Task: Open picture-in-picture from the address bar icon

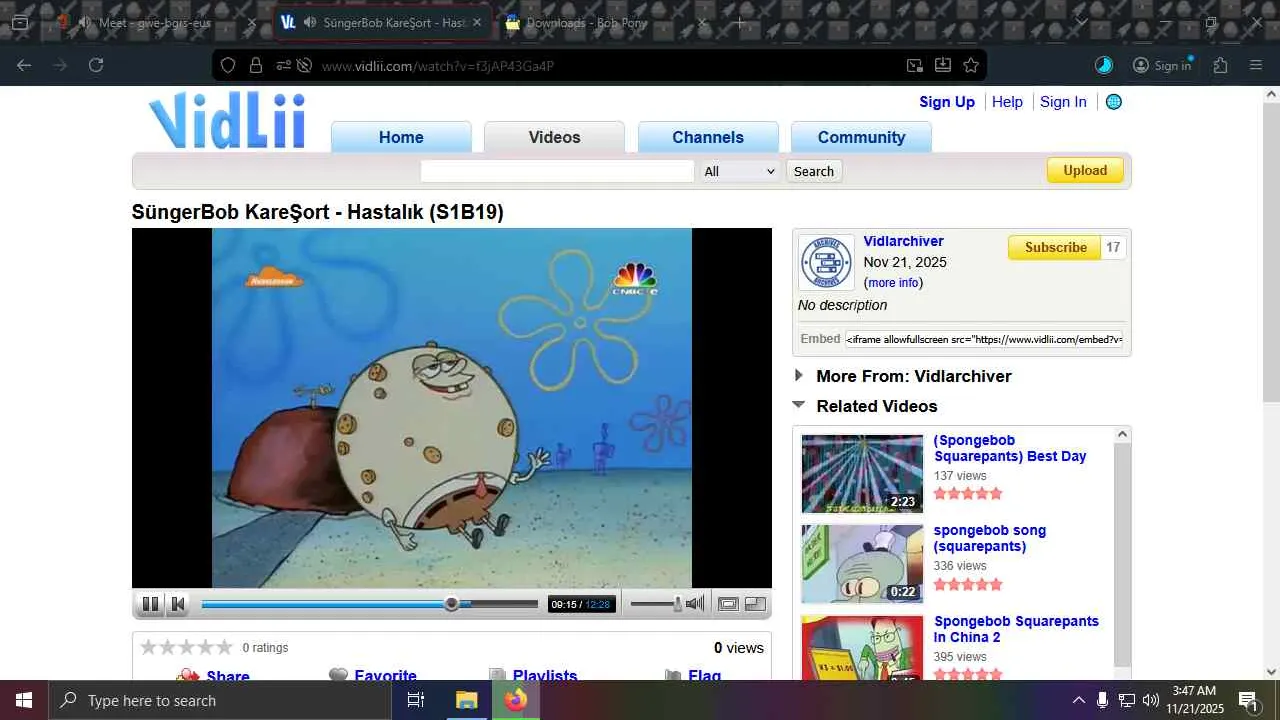Action: [914, 66]
